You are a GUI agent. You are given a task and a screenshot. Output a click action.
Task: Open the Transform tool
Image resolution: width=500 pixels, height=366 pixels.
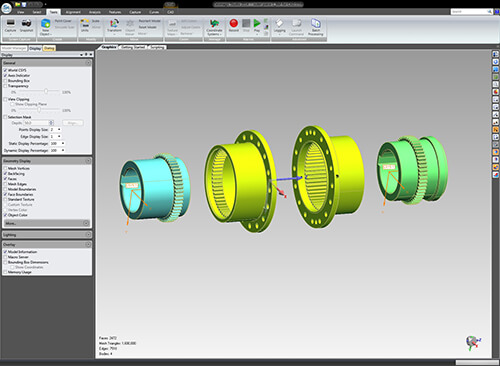[x=114, y=27]
